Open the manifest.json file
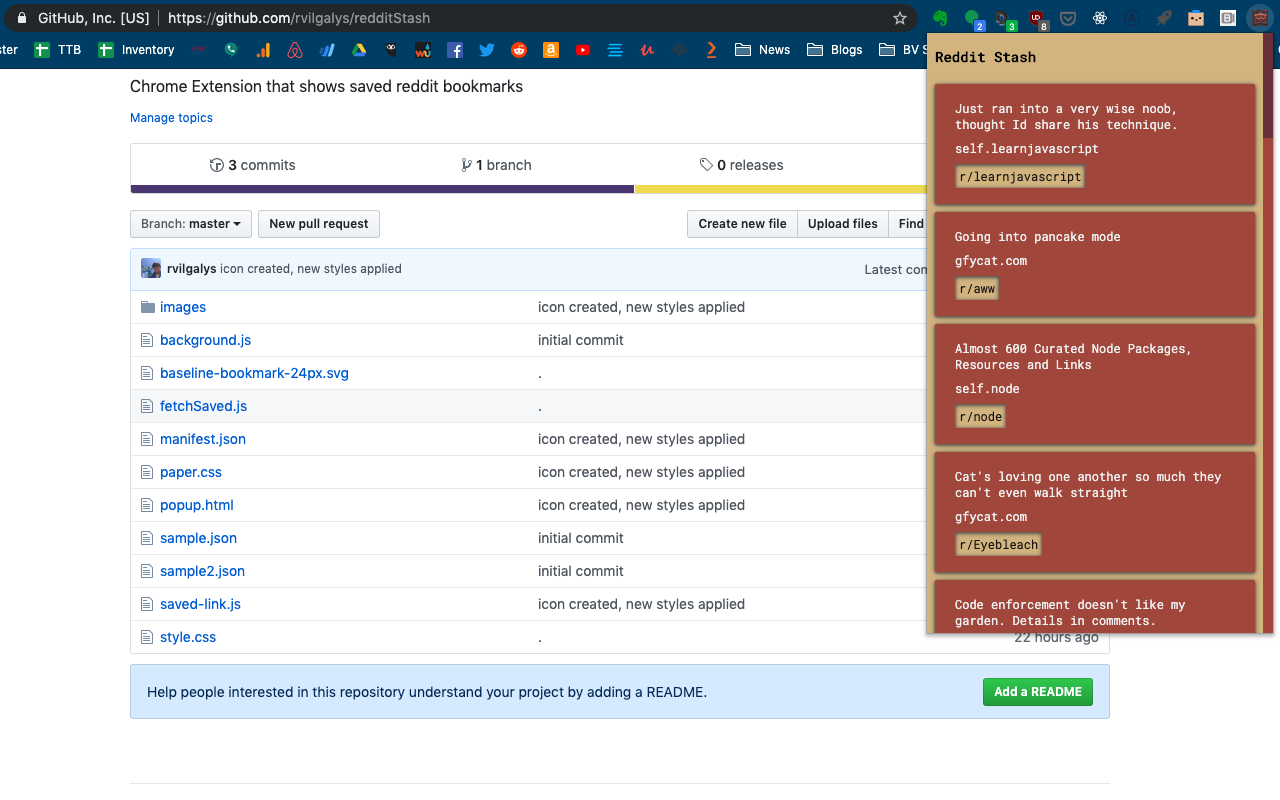This screenshot has height=800, width=1280. coord(203,439)
